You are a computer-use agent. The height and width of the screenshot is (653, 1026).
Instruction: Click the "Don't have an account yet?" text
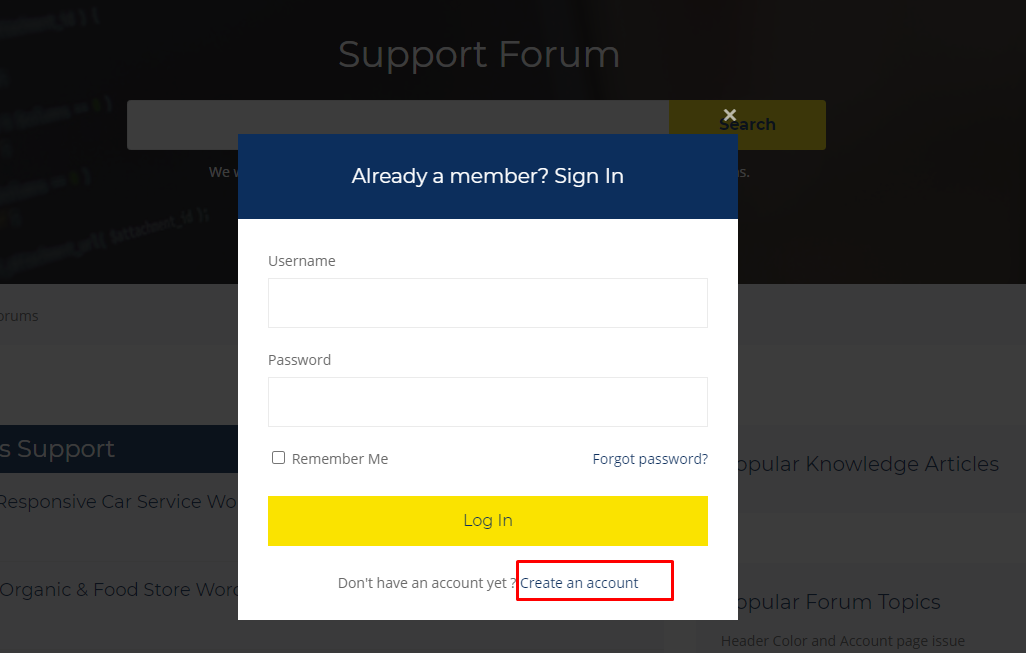pos(427,583)
